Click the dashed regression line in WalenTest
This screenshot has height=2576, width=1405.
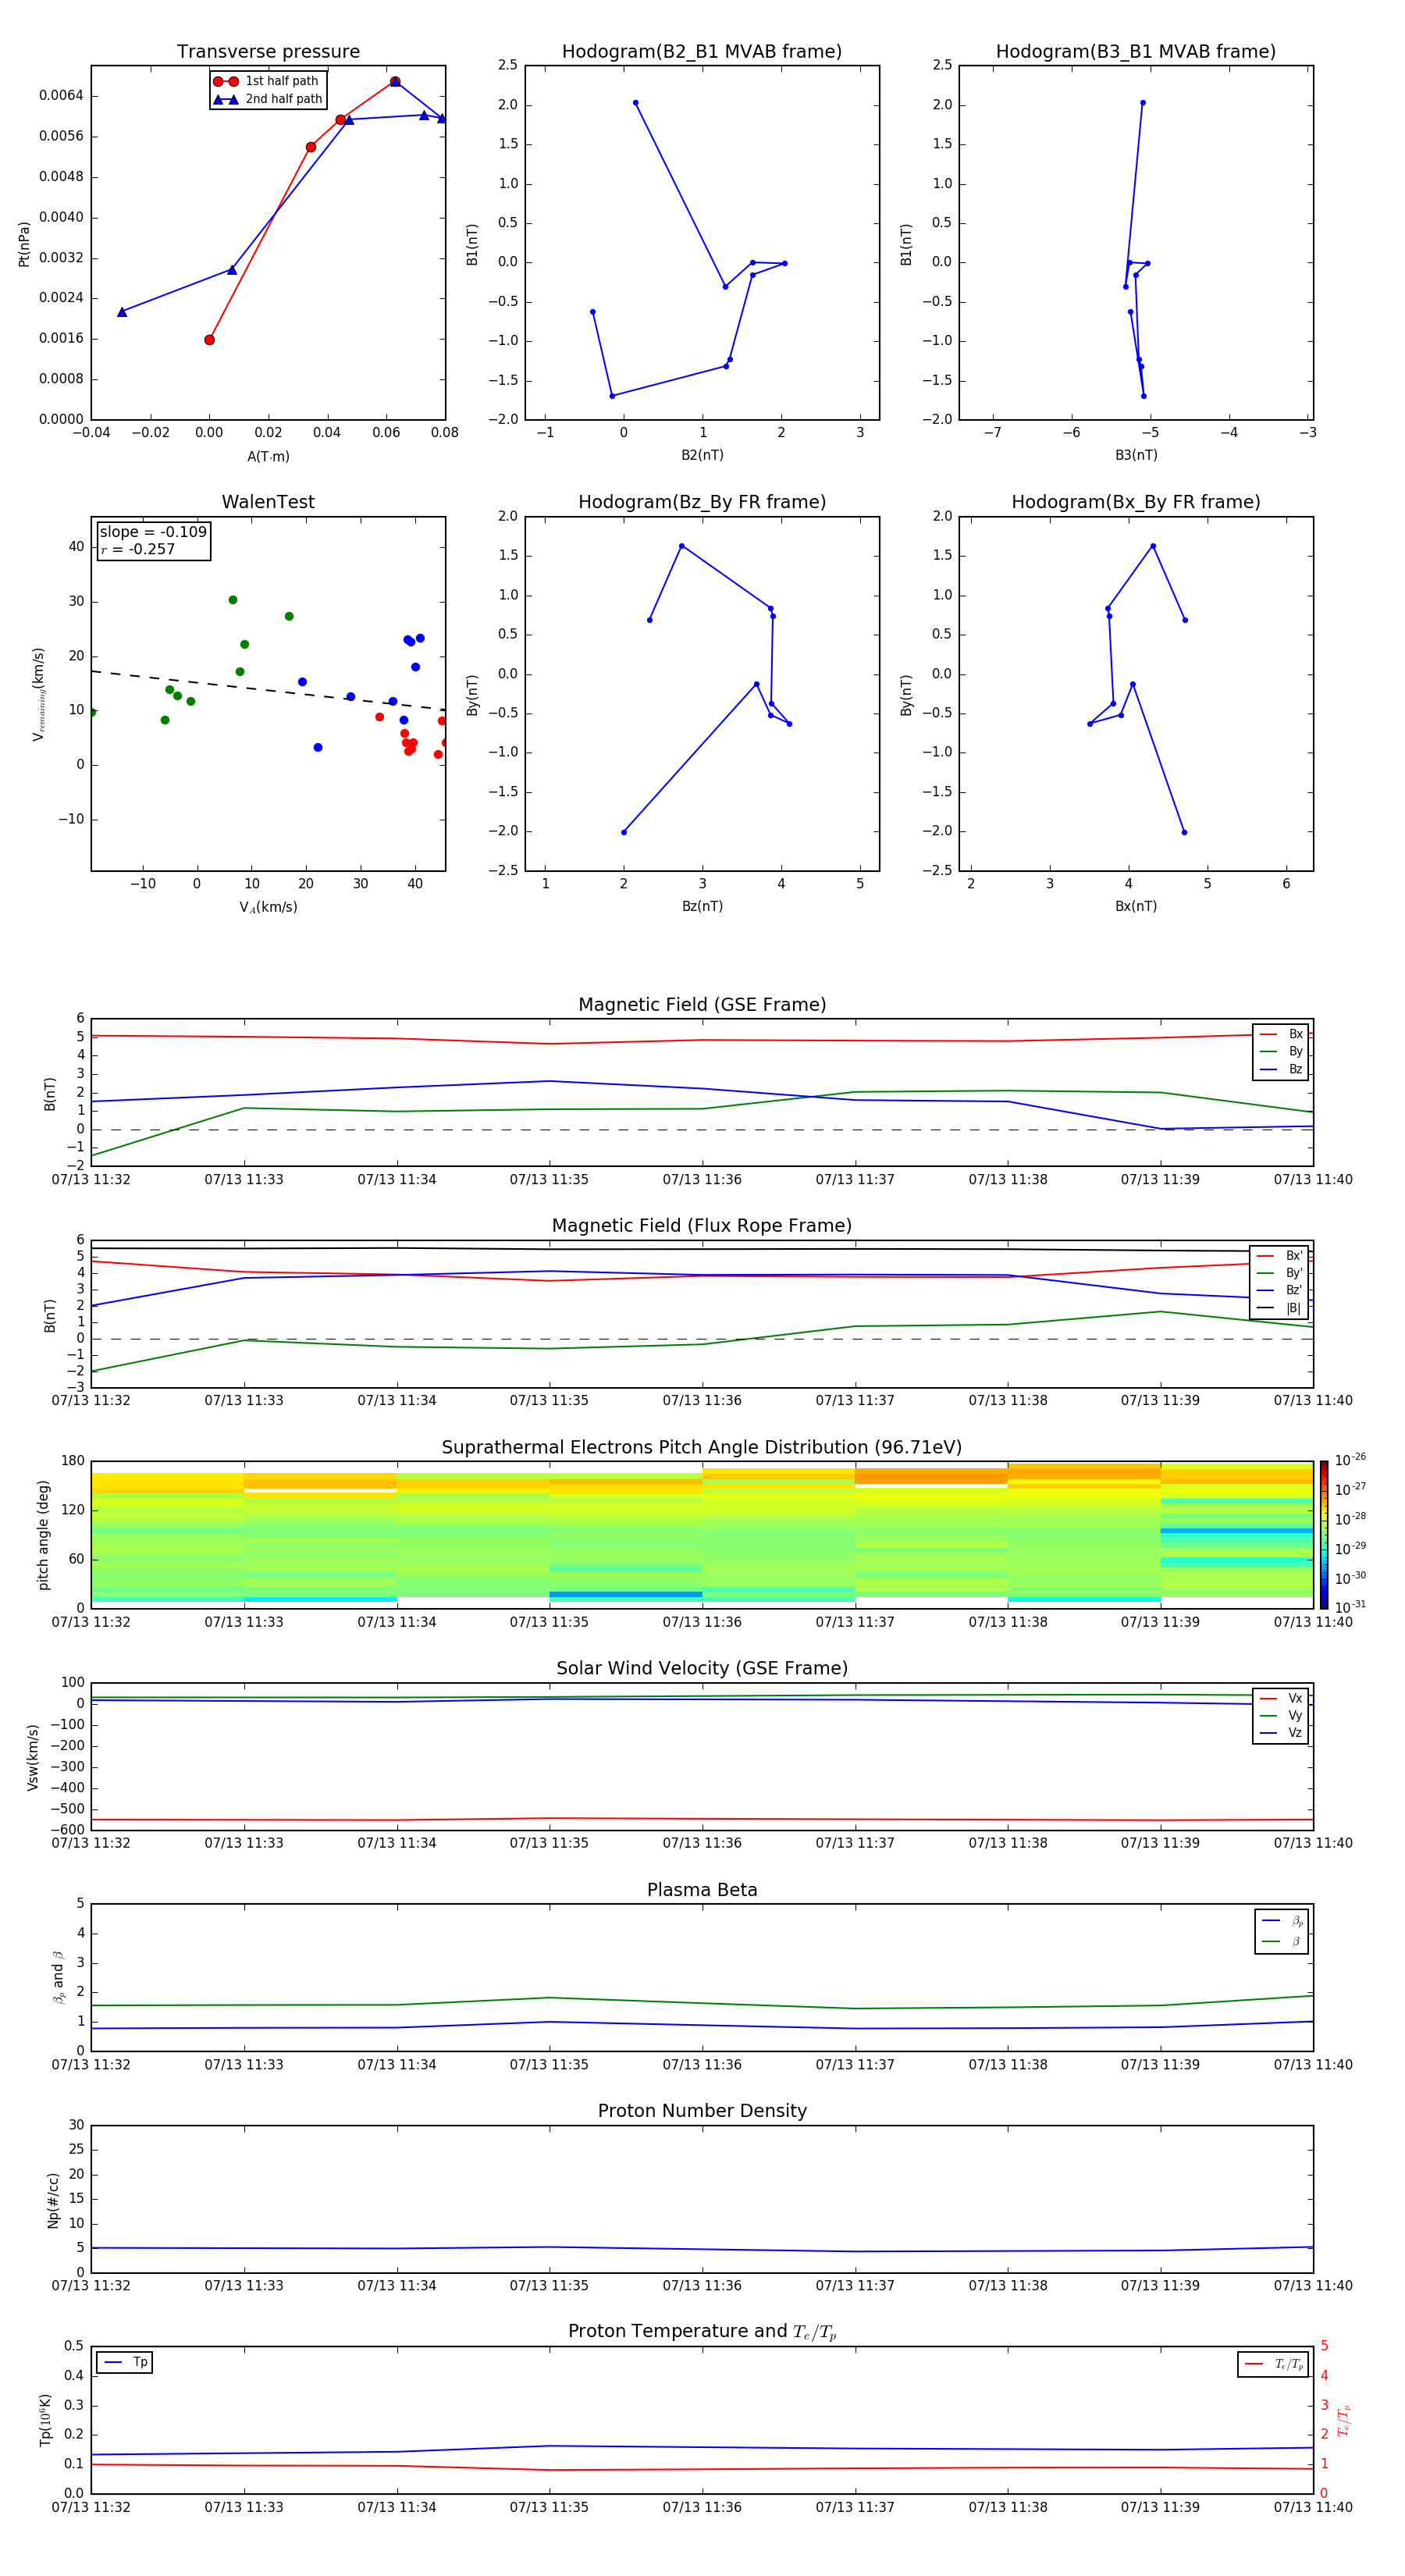click(x=268, y=690)
